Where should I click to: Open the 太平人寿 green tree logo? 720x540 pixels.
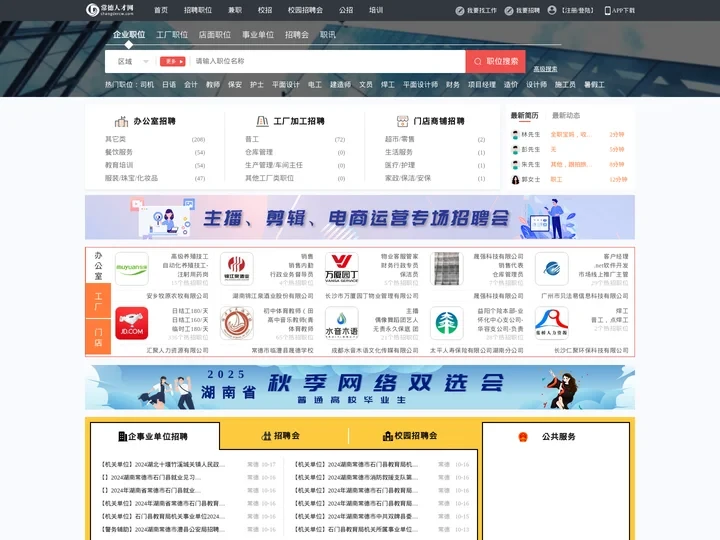tap(447, 323)
